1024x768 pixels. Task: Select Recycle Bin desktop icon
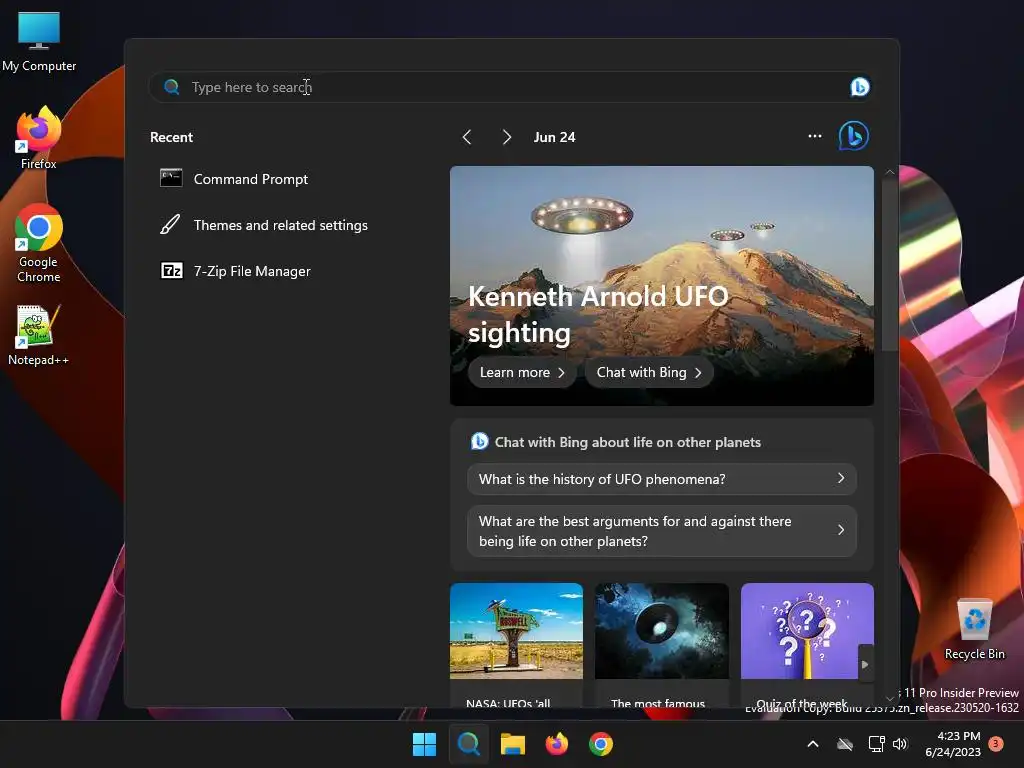[974, 629]
